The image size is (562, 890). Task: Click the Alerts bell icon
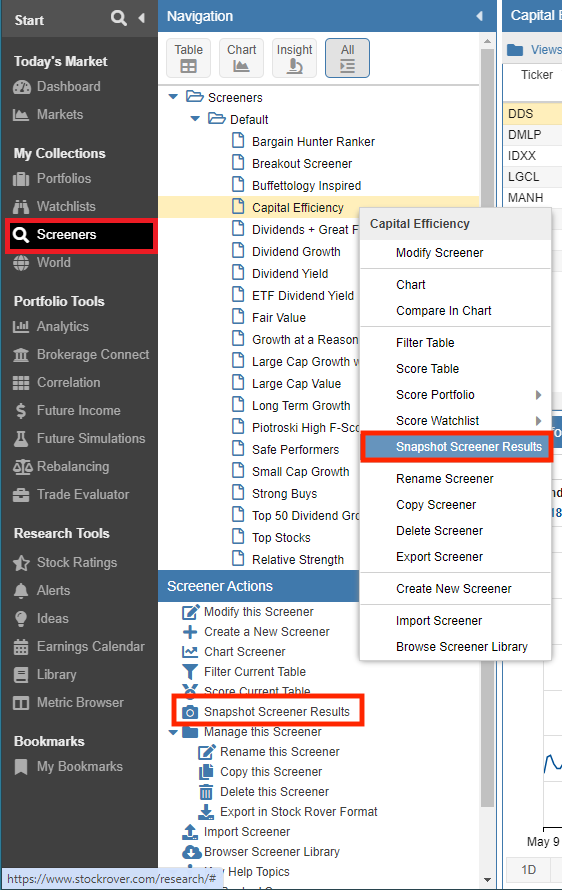[21, 591]
